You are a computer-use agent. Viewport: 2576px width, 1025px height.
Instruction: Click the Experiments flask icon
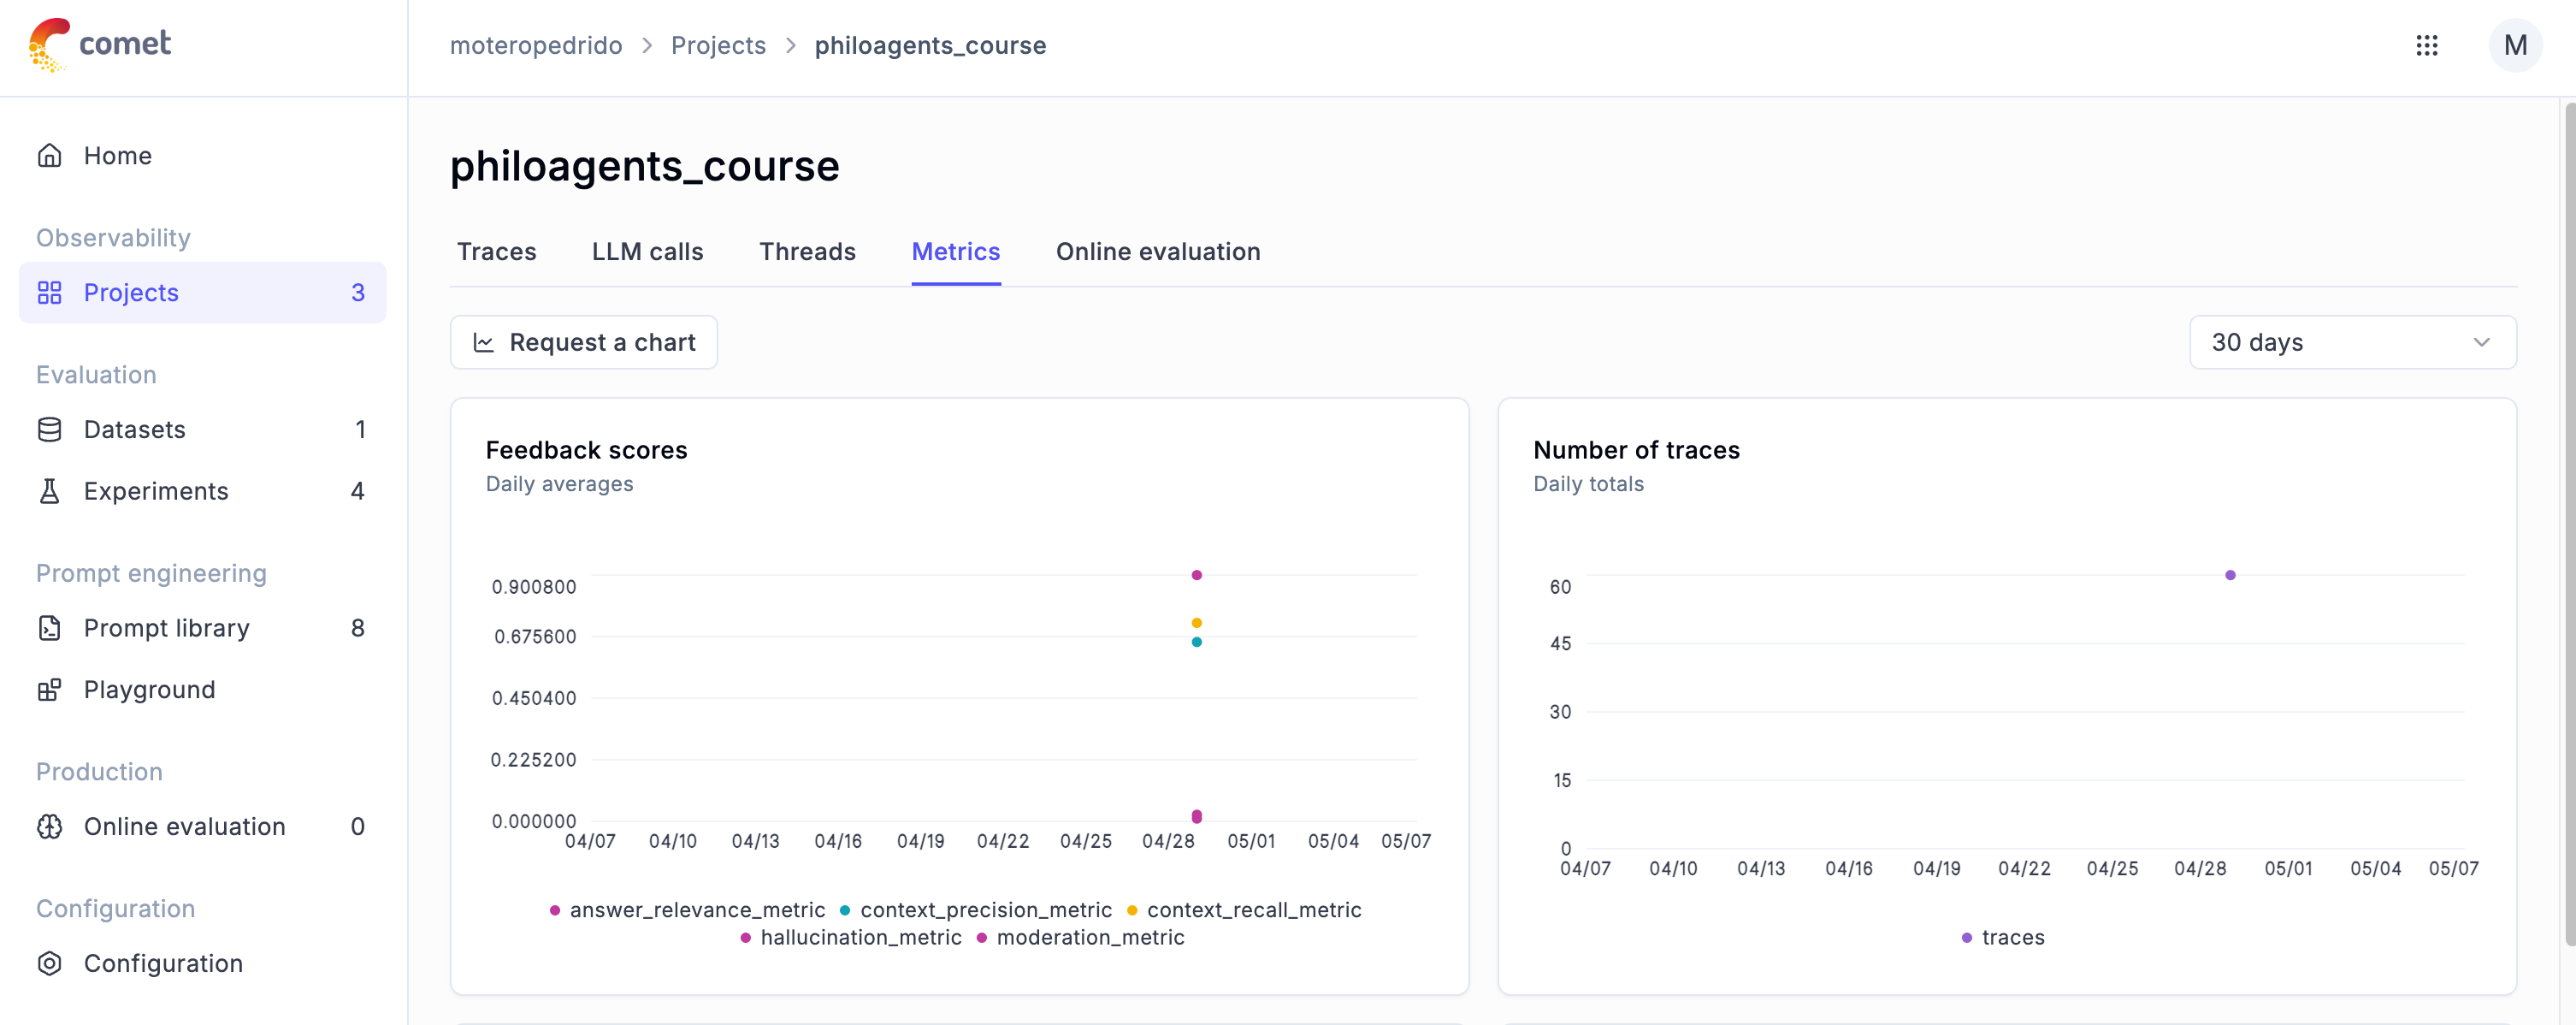pyautogui.click(x=49, y=491)
